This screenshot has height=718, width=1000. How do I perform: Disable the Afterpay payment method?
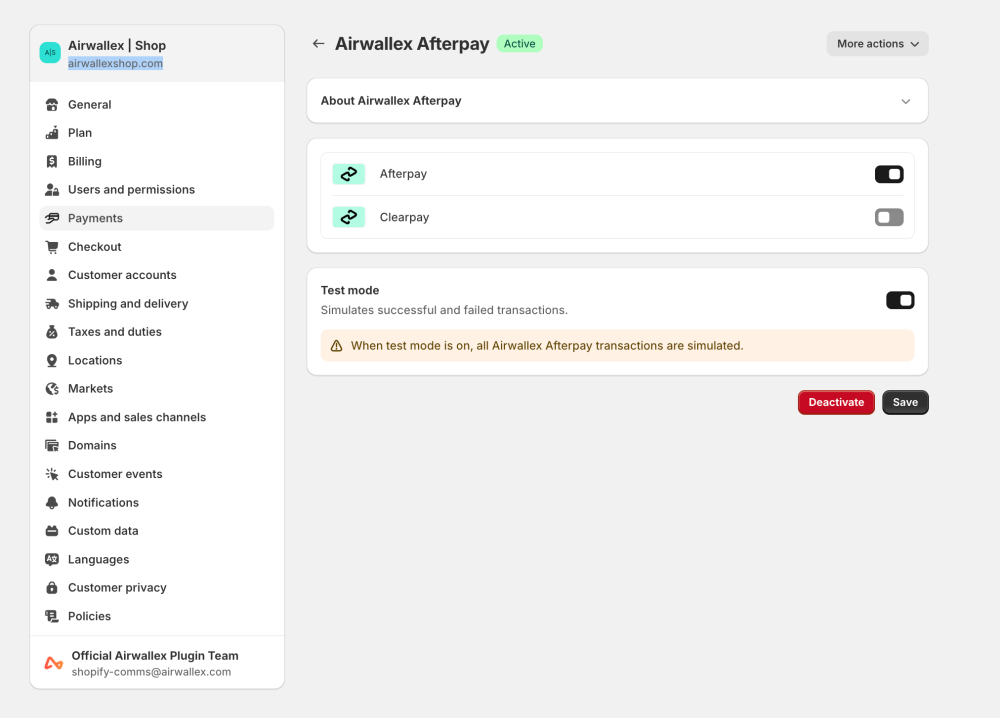point(888,173)
